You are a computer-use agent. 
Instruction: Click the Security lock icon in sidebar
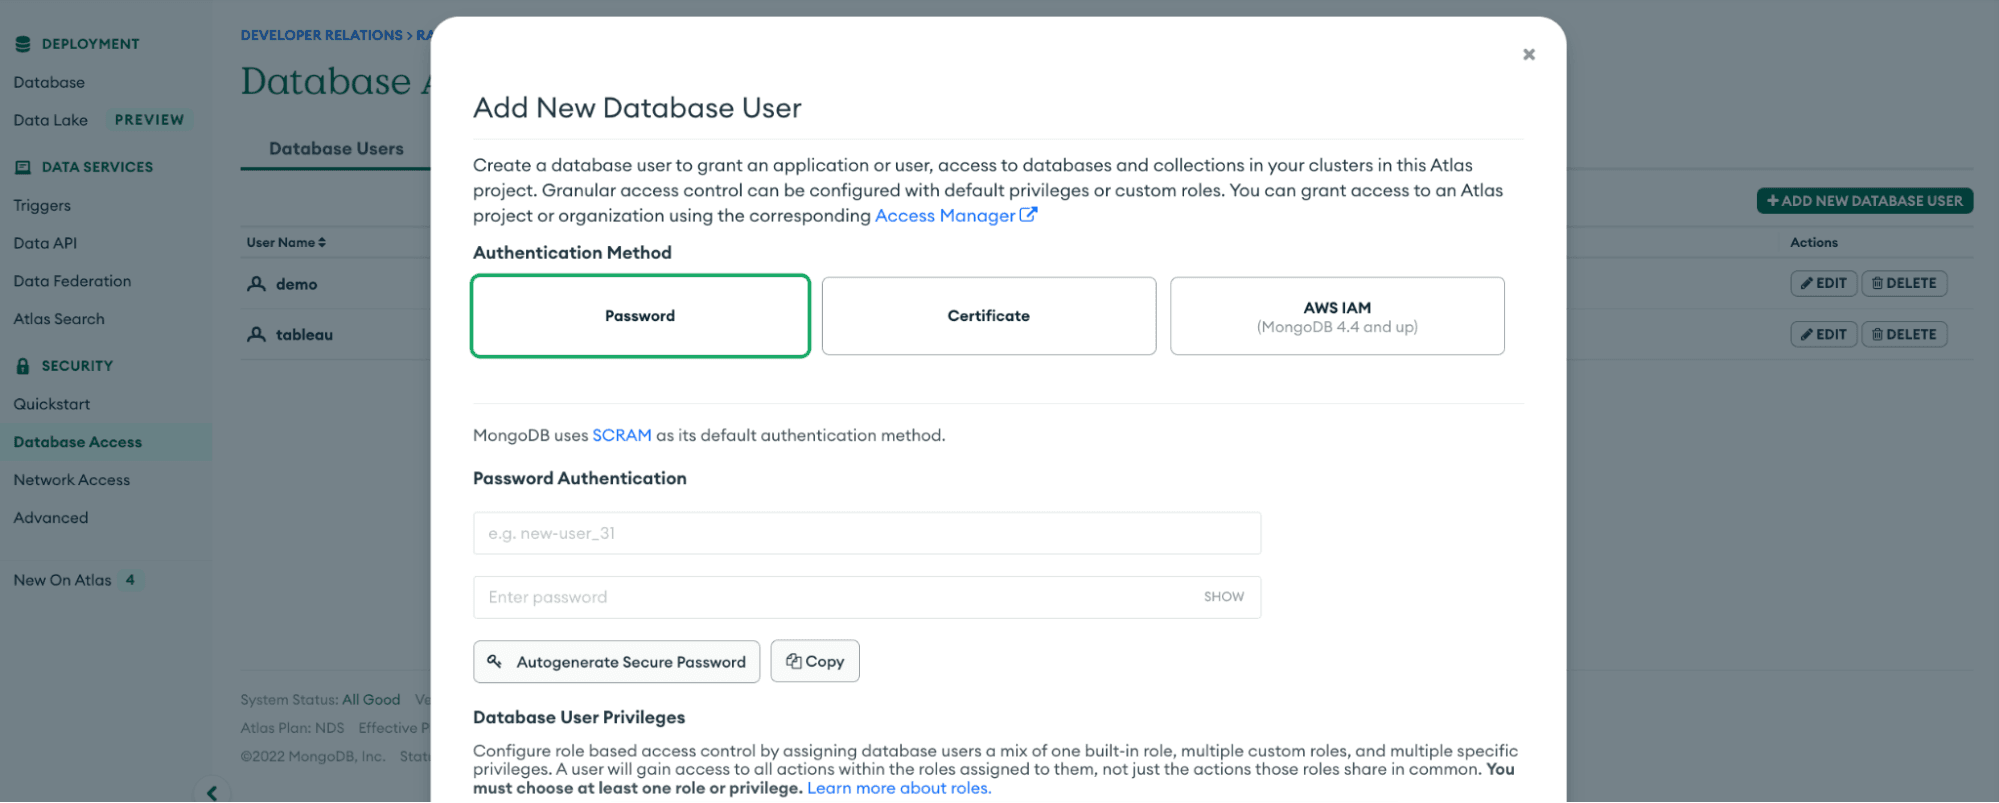(x=23, y=366)
